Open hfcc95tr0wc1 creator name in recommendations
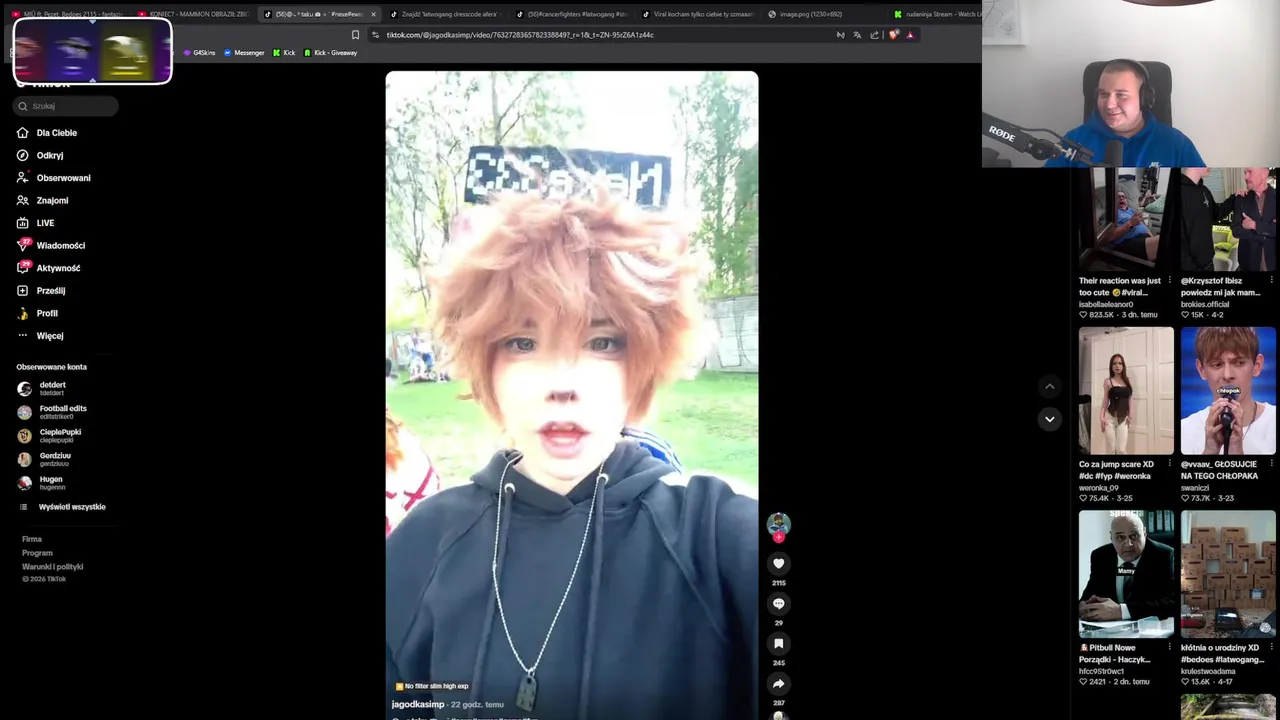 pos(1103,672)
